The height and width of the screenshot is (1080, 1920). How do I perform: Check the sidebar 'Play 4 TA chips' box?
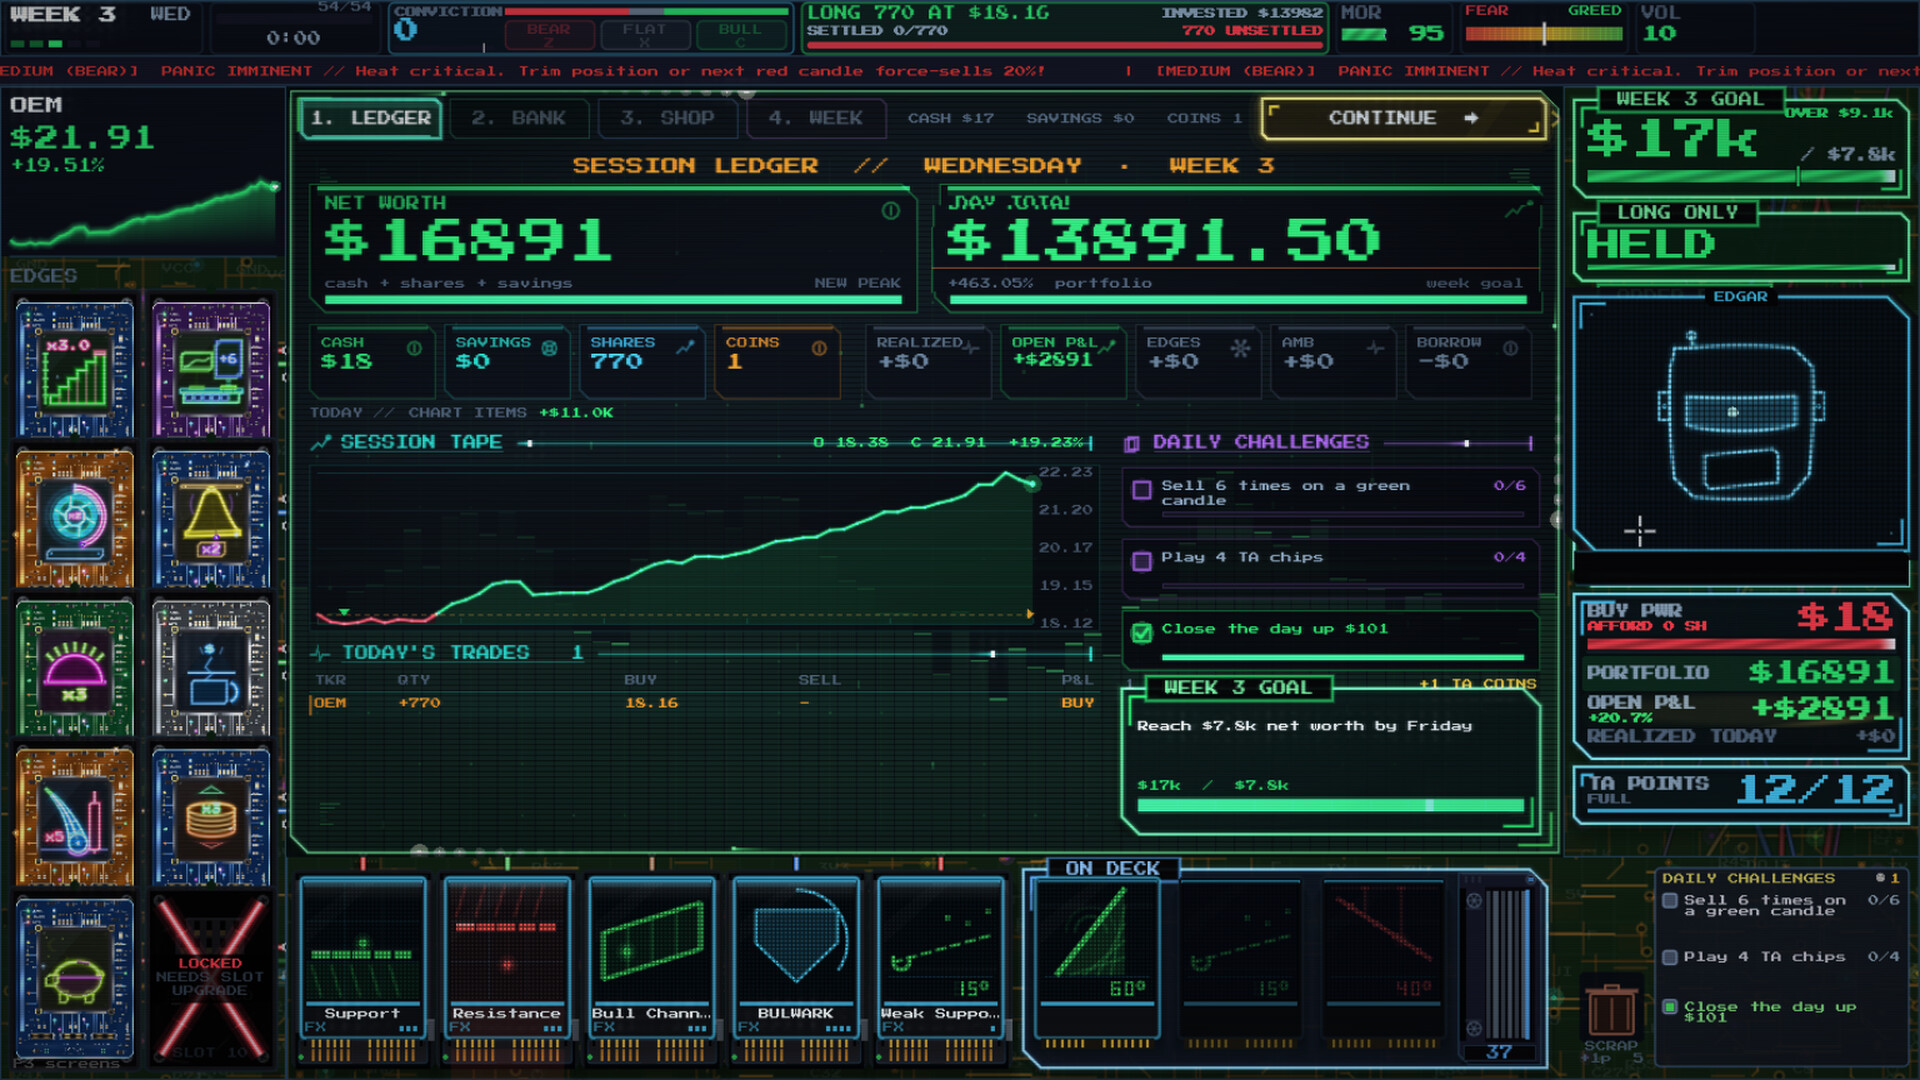tap(1669, 957)
